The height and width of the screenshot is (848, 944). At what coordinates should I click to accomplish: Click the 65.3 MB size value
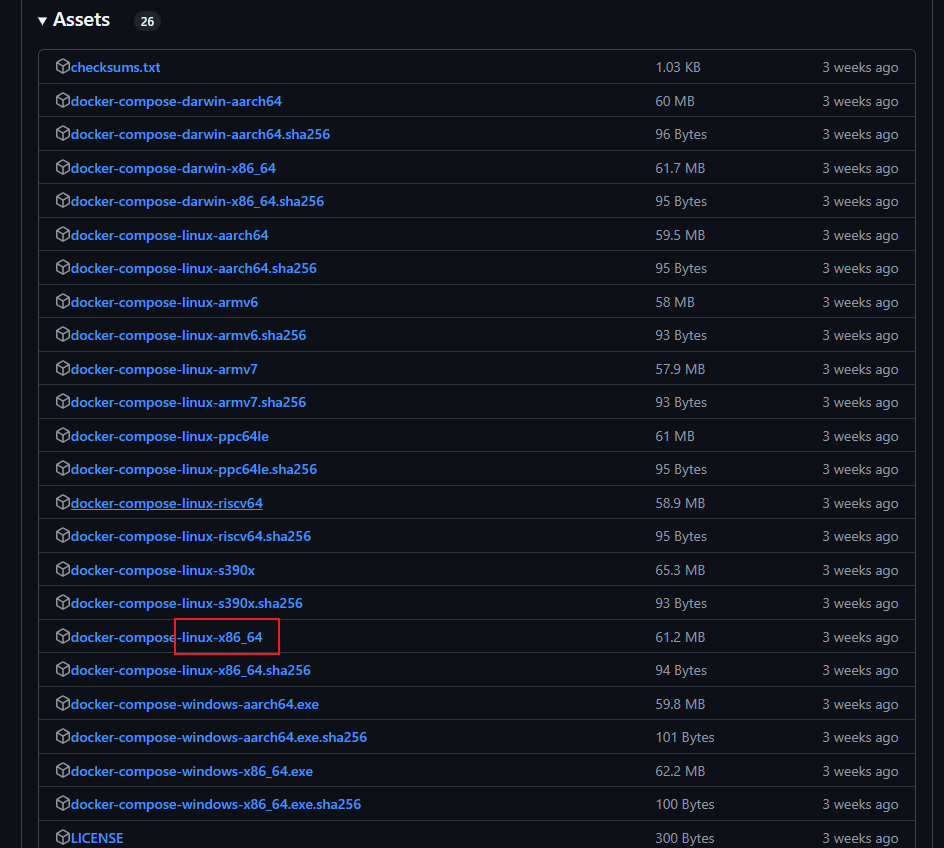tap(680, 570)
